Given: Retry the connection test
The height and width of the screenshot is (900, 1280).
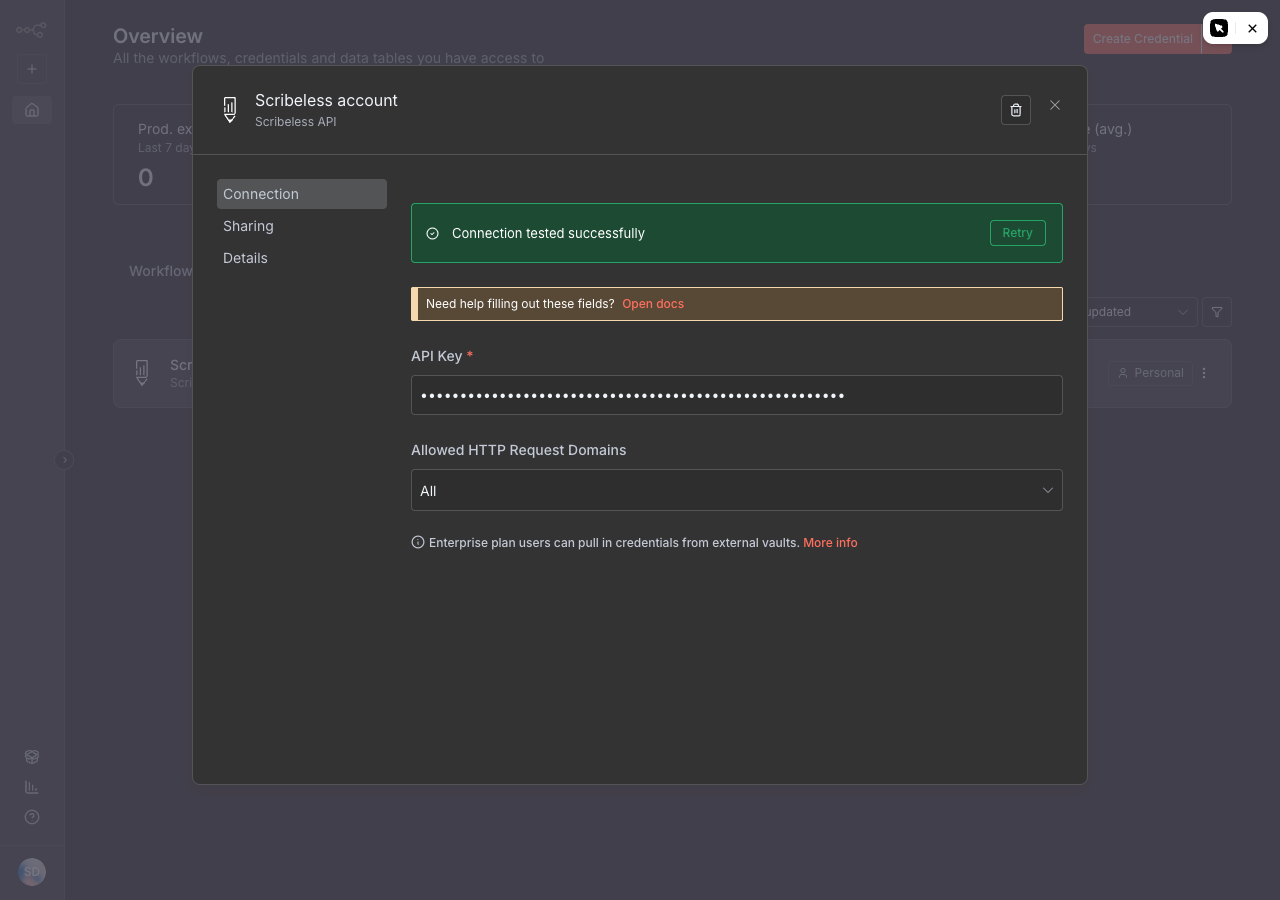Looking at the screenshot, I should point(1018,233).
